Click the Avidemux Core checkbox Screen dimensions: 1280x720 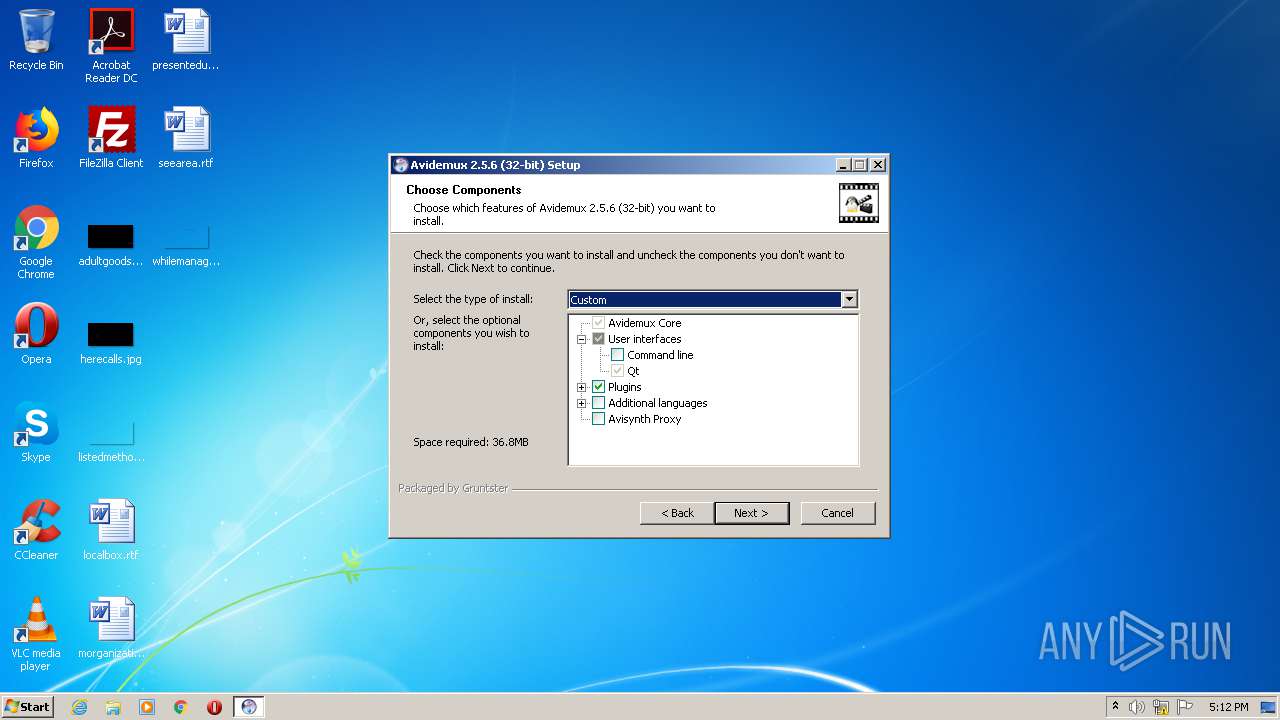[598, 323]
